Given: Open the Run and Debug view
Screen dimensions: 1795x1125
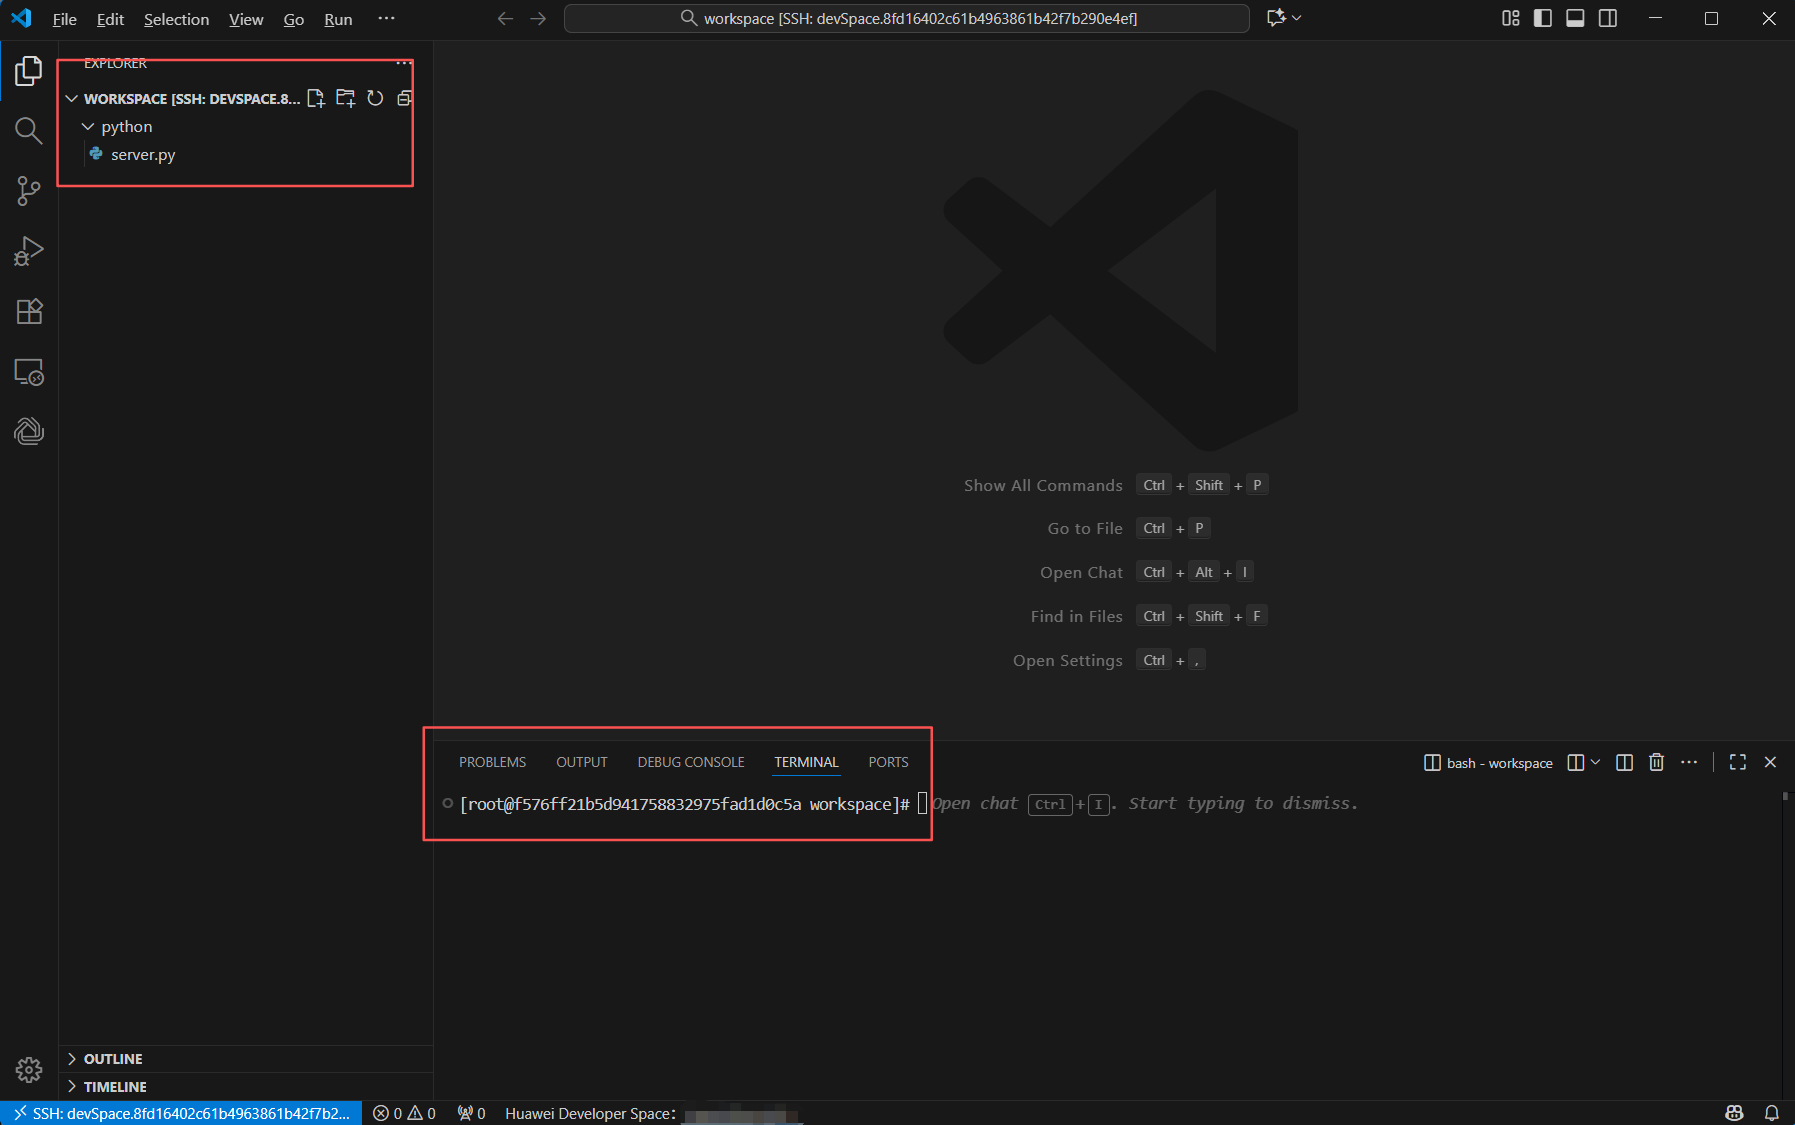Looking at the screenshot, I should coord(29,251).
